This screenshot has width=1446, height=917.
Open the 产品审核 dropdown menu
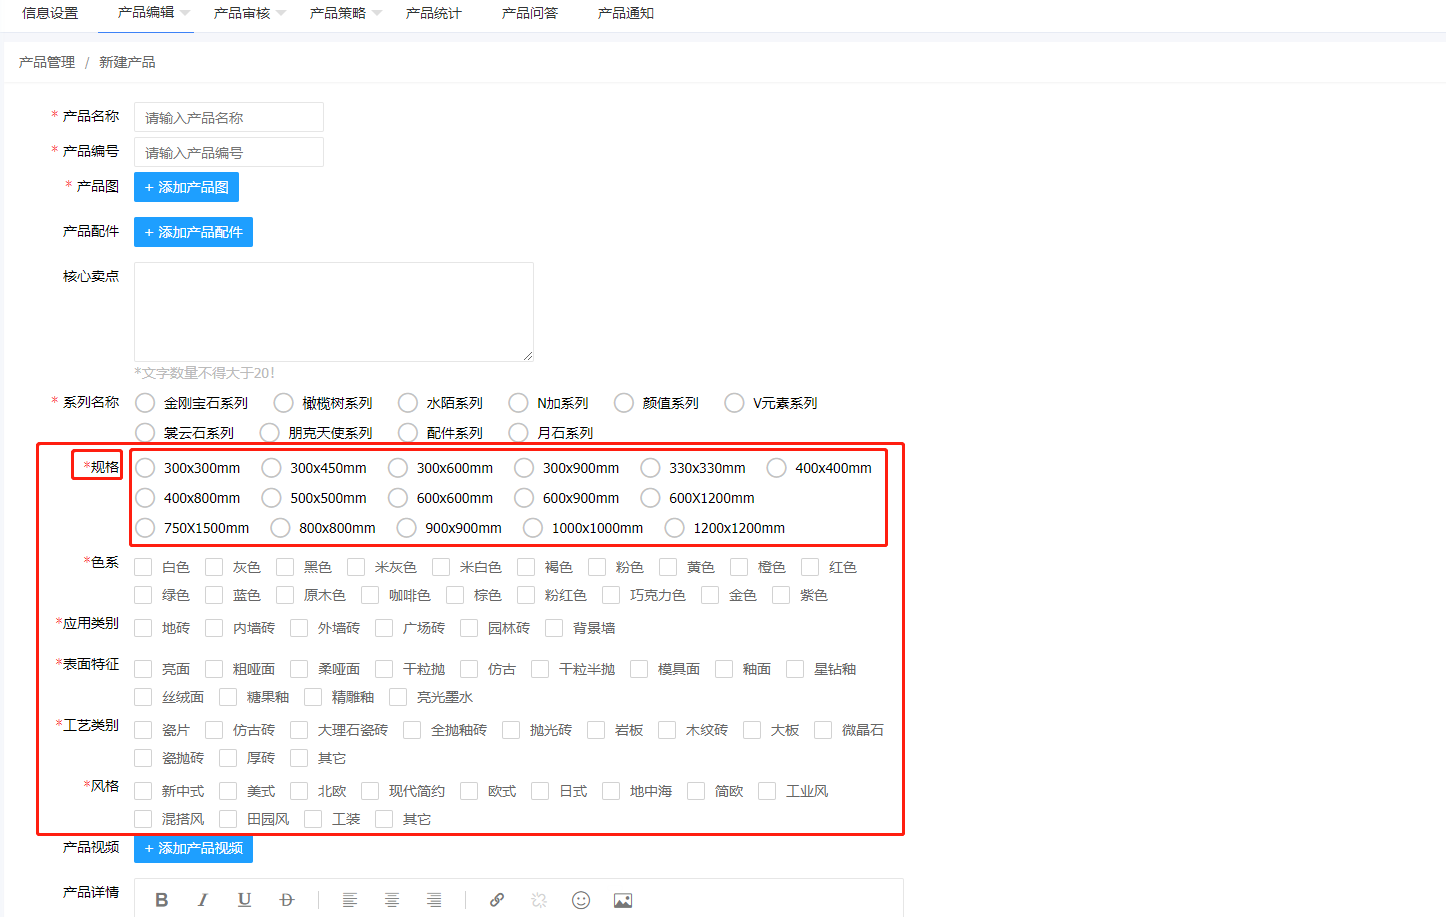click(249, 13)
